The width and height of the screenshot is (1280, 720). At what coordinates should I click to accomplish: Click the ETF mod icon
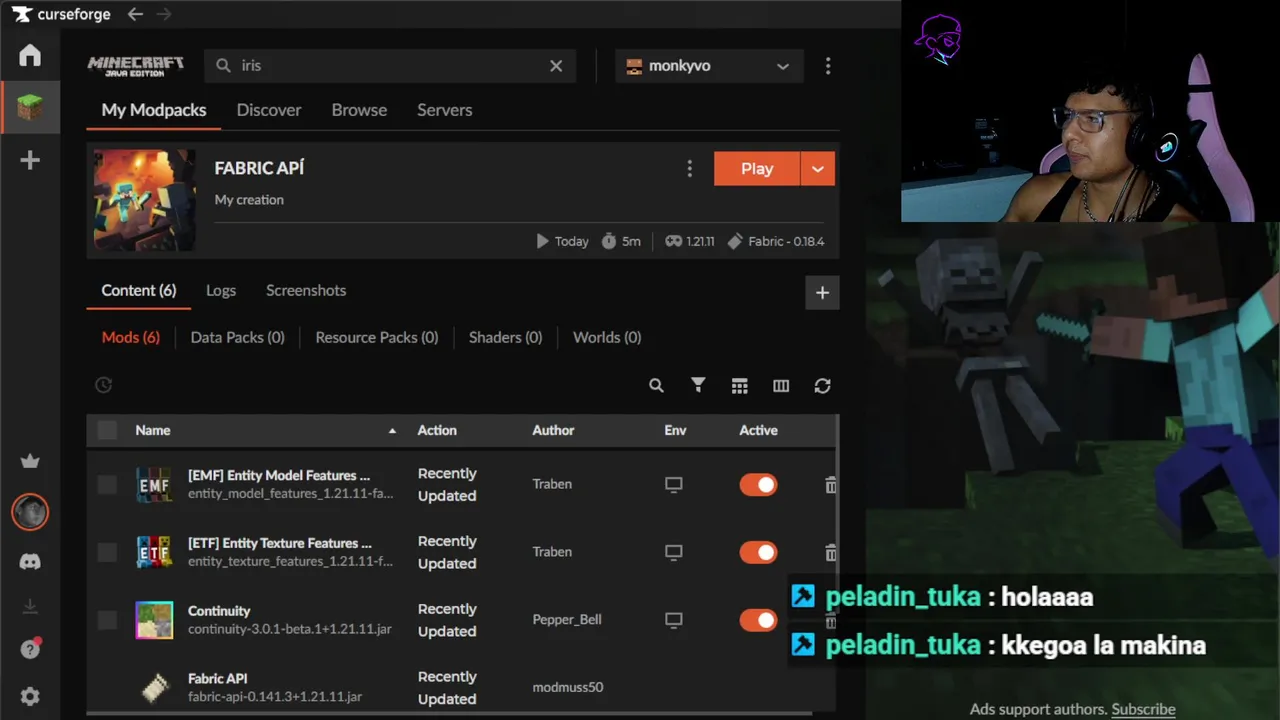154,552
